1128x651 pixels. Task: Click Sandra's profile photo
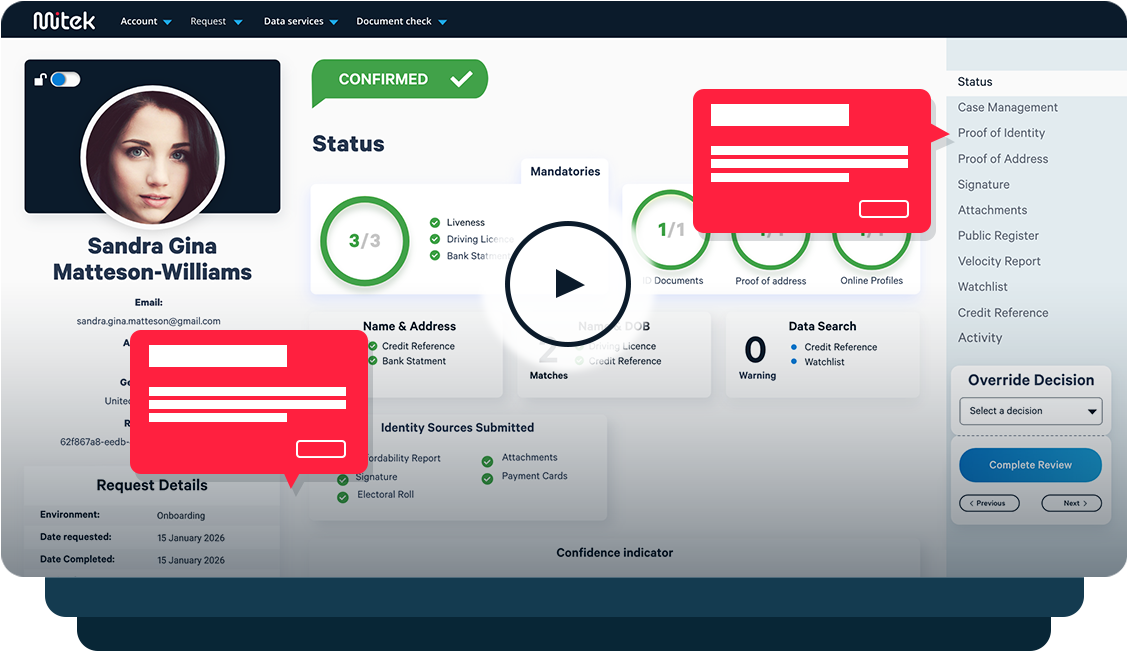tap(153, 157)
